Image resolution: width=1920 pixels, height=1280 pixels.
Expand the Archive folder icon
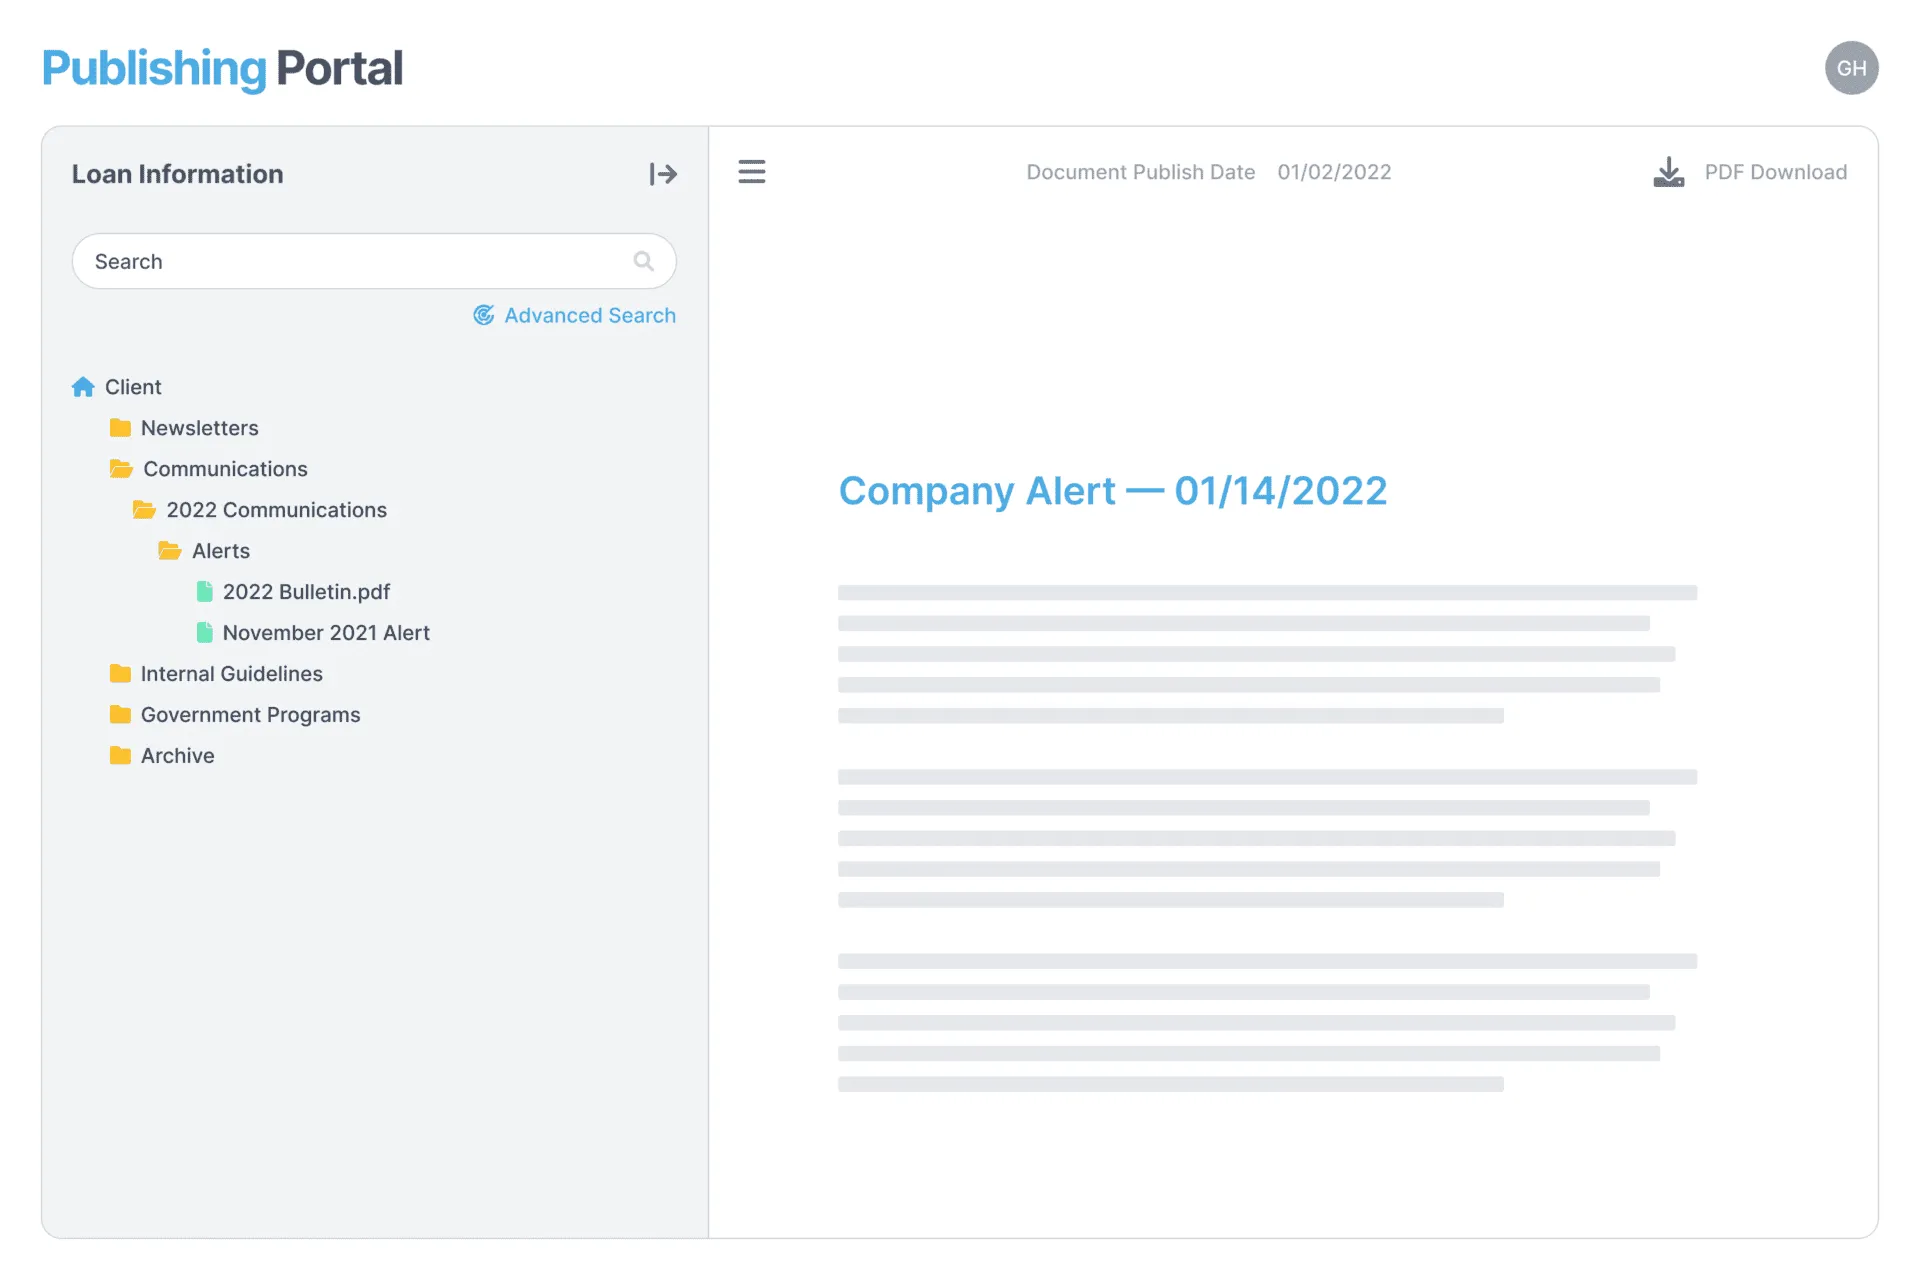coord(120,756)
